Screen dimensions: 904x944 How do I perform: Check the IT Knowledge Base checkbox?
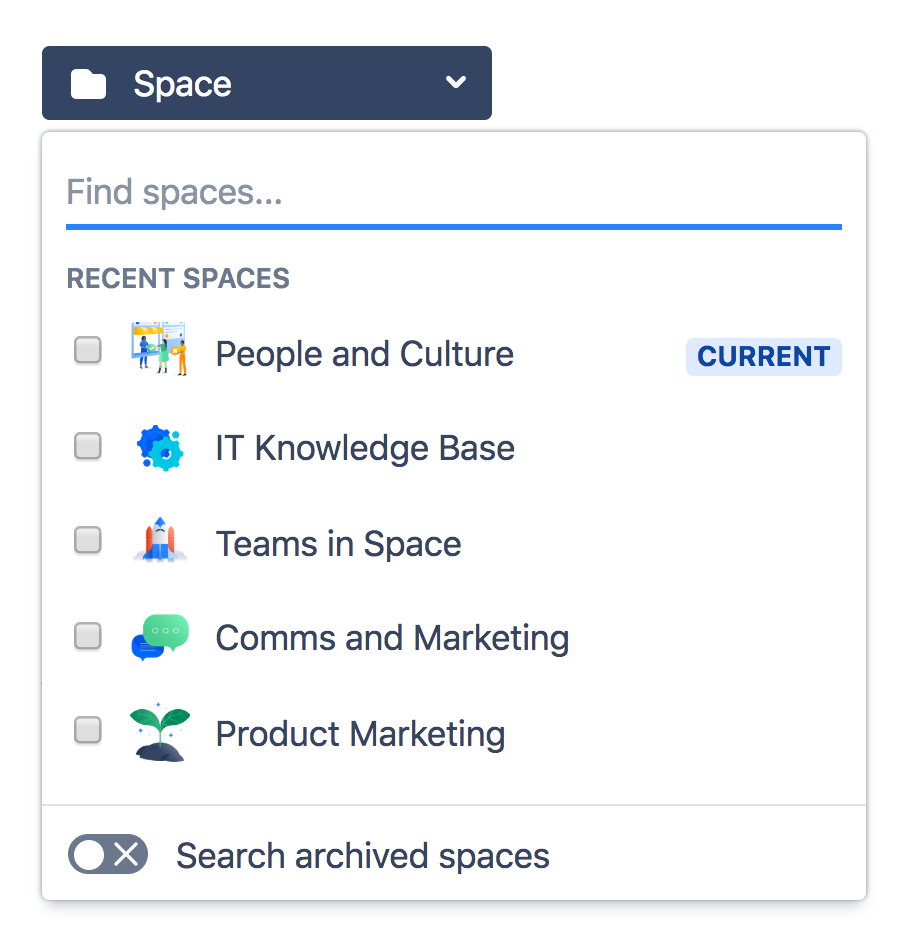tap(88, 446)
